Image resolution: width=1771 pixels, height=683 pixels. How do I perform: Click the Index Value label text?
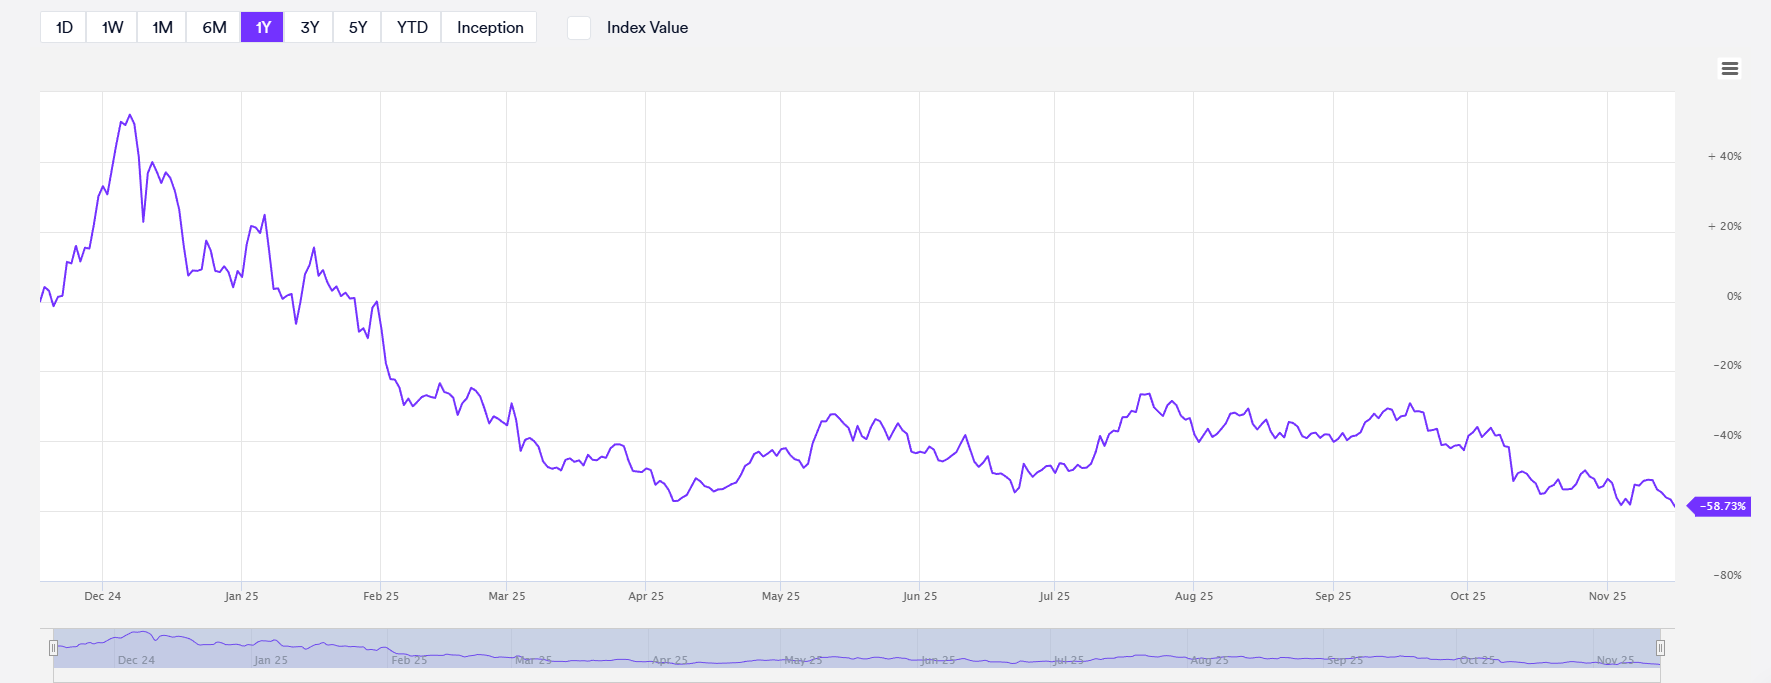[x=647, y=28]
